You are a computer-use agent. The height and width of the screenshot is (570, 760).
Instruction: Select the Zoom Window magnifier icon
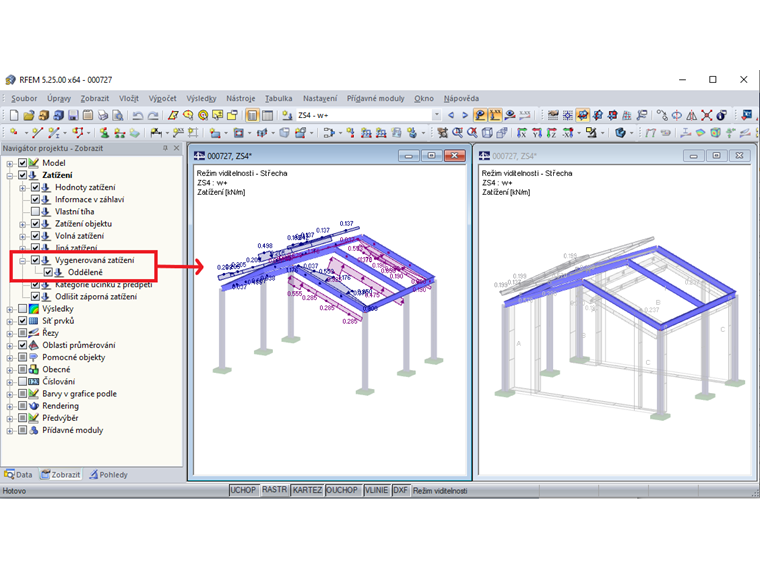[457, 132]
